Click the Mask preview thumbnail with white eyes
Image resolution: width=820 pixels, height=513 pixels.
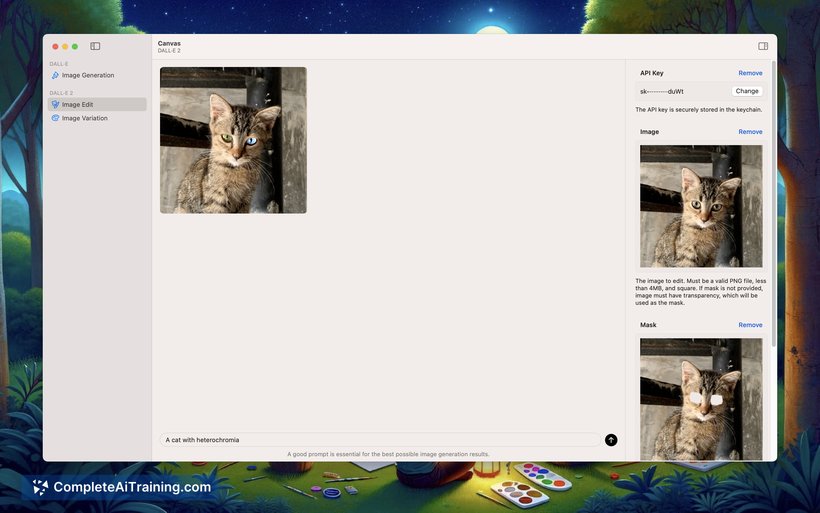pyautogui.click(x=701, y=399)
